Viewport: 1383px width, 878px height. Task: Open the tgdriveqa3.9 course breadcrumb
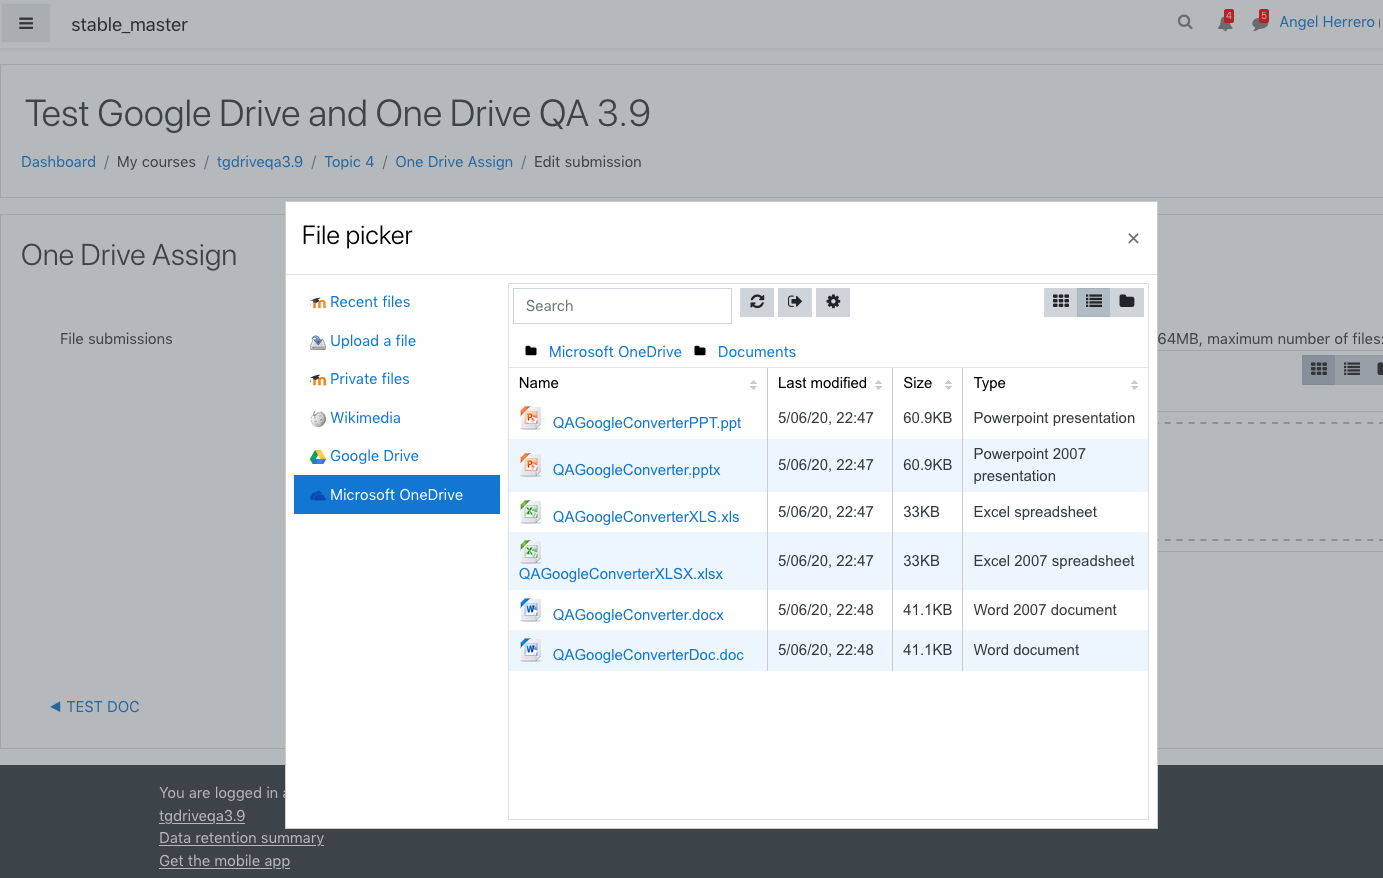tap(260, 162)
